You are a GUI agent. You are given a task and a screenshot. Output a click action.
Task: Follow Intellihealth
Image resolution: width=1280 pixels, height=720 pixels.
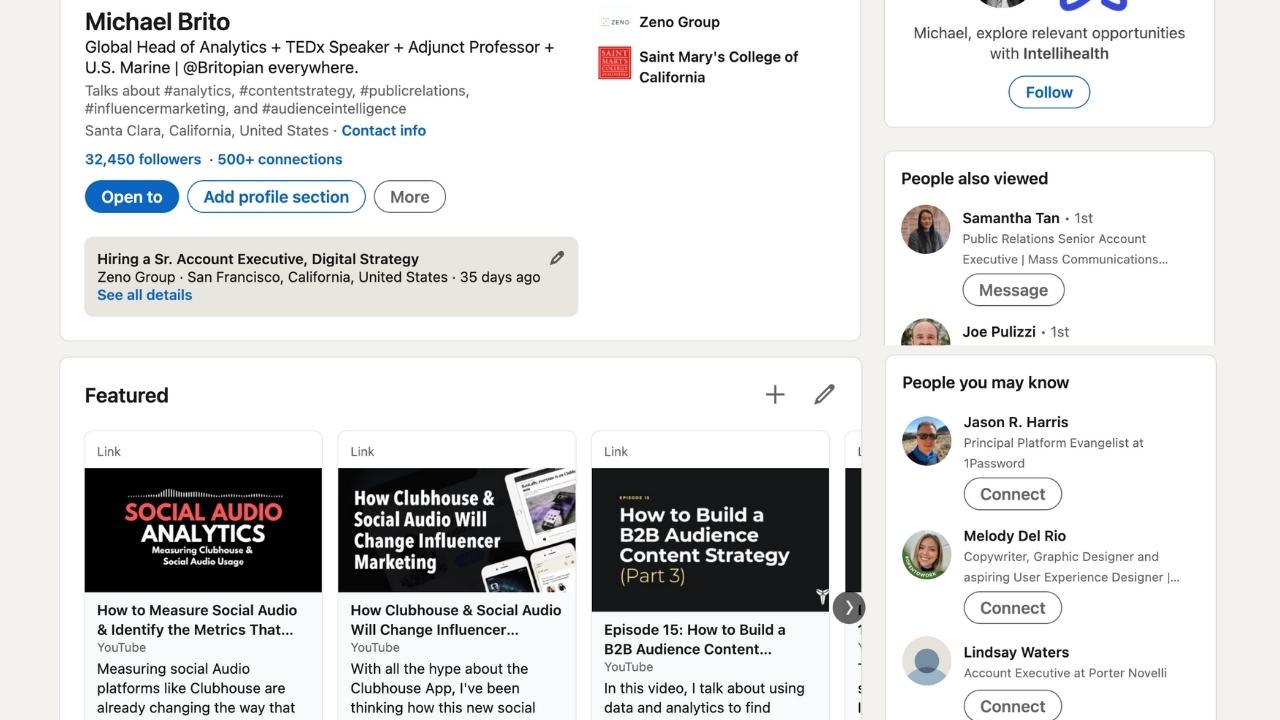pos(1049,92)
